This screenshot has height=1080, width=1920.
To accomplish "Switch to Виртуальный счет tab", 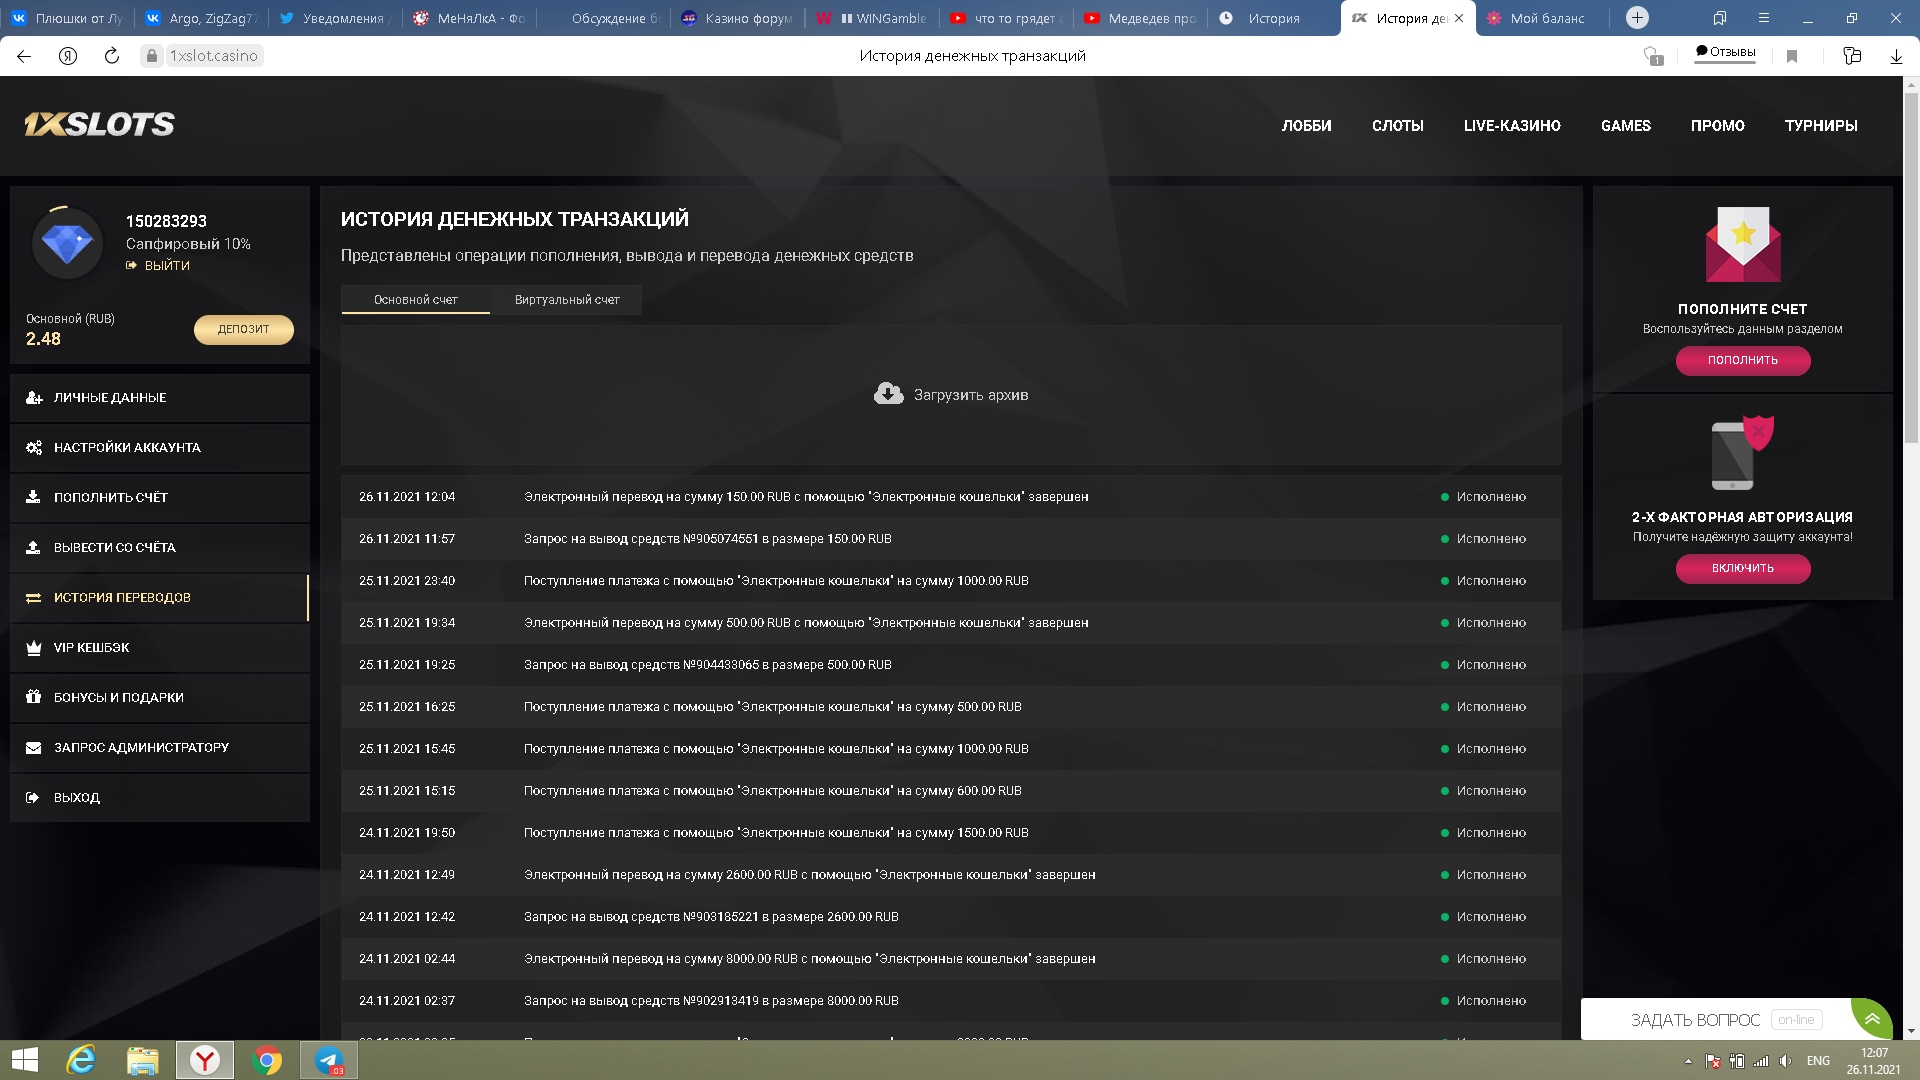I will (x=566, y=300).
